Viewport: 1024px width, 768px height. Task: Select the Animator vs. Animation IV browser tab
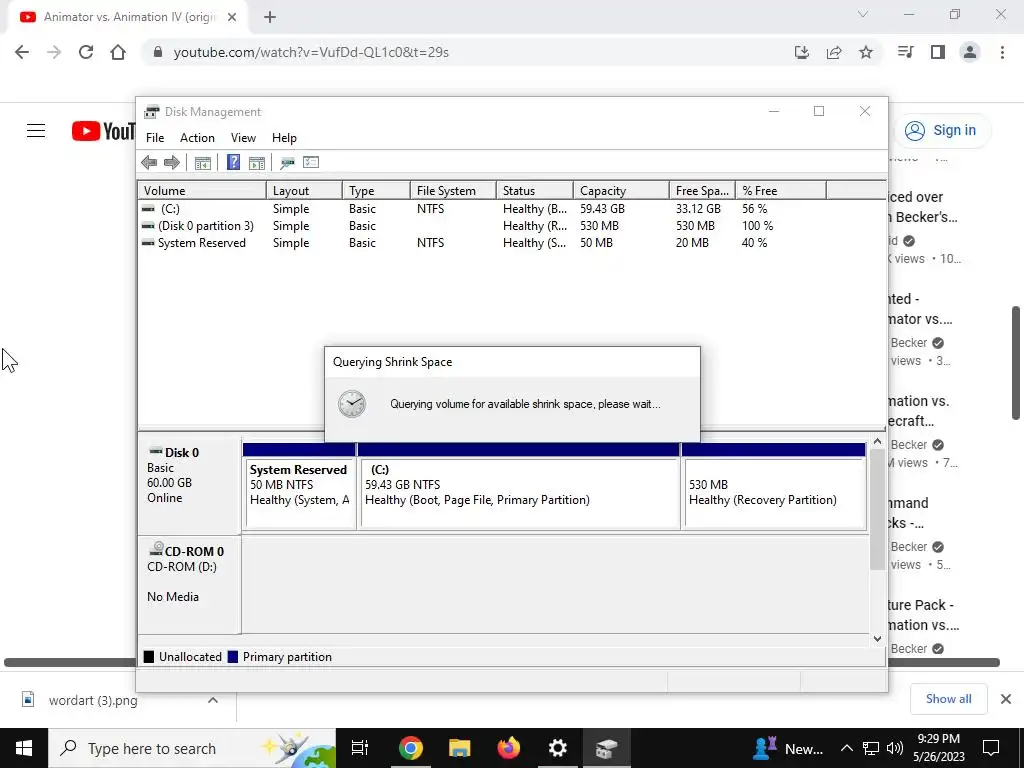coord(127,17)
